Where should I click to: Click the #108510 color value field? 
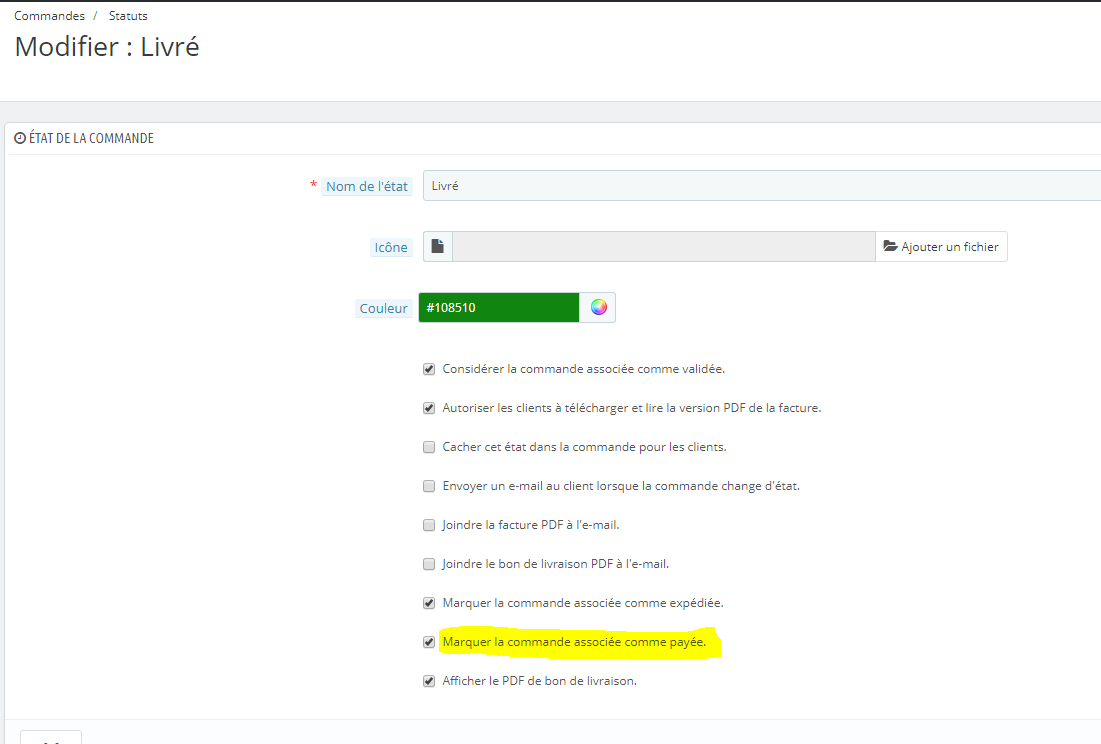[x=499, y=307]
